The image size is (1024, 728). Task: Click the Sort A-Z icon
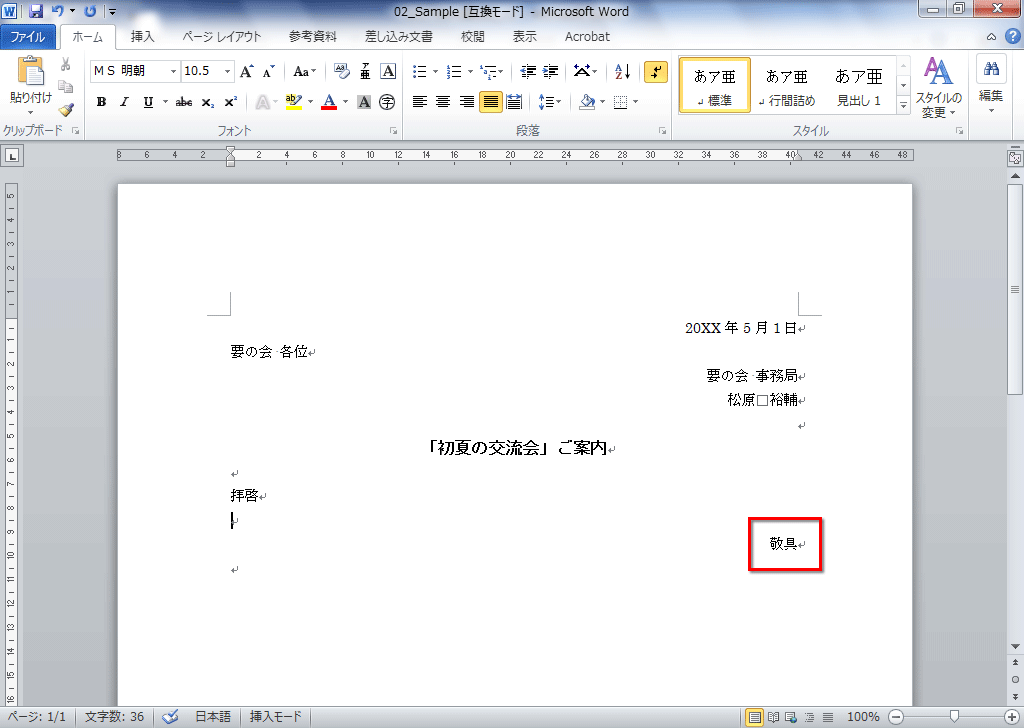622,71
